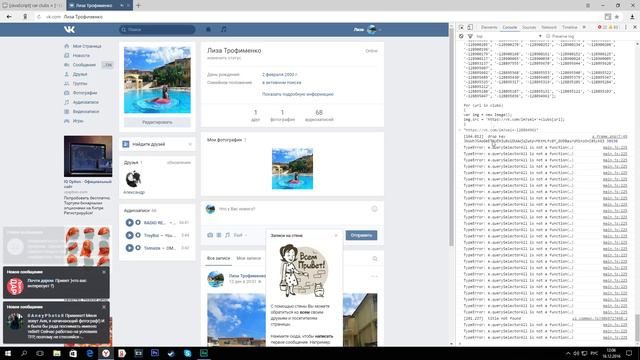640x360 pixels.
Task: Play the TroyBoi audio track
Action: [x=129, y=235]
